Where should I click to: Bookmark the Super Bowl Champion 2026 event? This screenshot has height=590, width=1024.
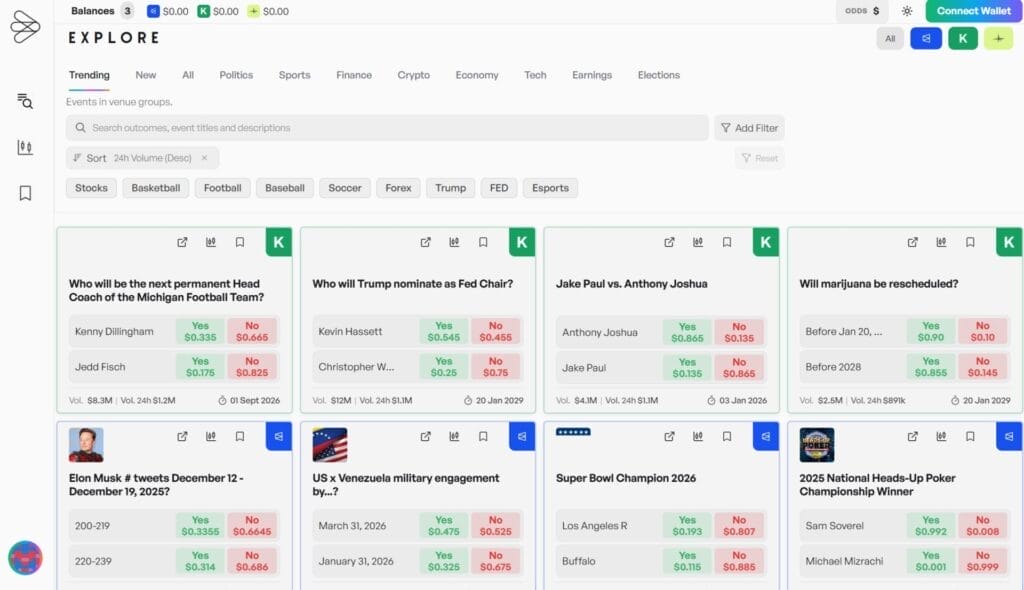point(727,437)
